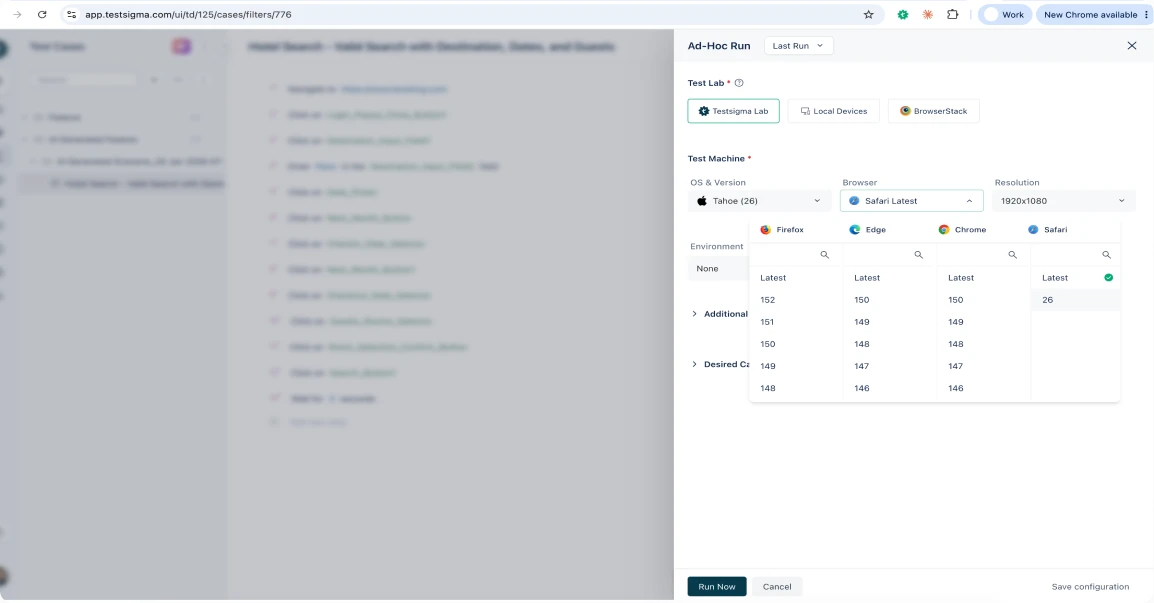Click the search icon under Safari column
The height and width of the screenshot is (603, 1154).
[x=1106, y=255]
